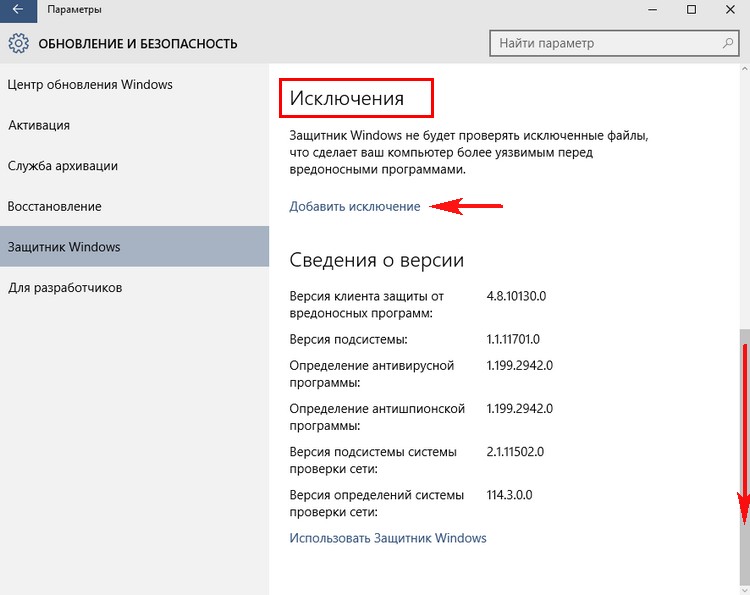Click the "Сведения о версии" heading
Viewport: 750px width, 595px height.
(x=377, y=260)
